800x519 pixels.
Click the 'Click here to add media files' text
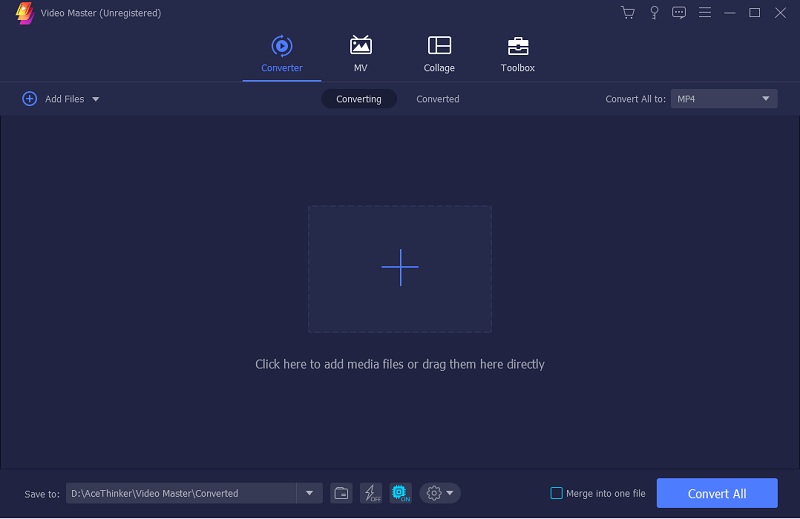click(x=400, y=364)
